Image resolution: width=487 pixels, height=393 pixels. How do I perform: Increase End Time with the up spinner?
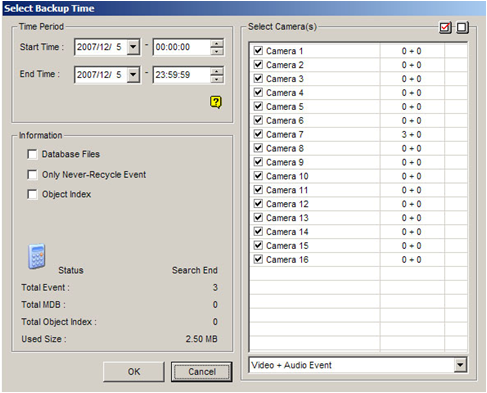(x=217, y=71)
